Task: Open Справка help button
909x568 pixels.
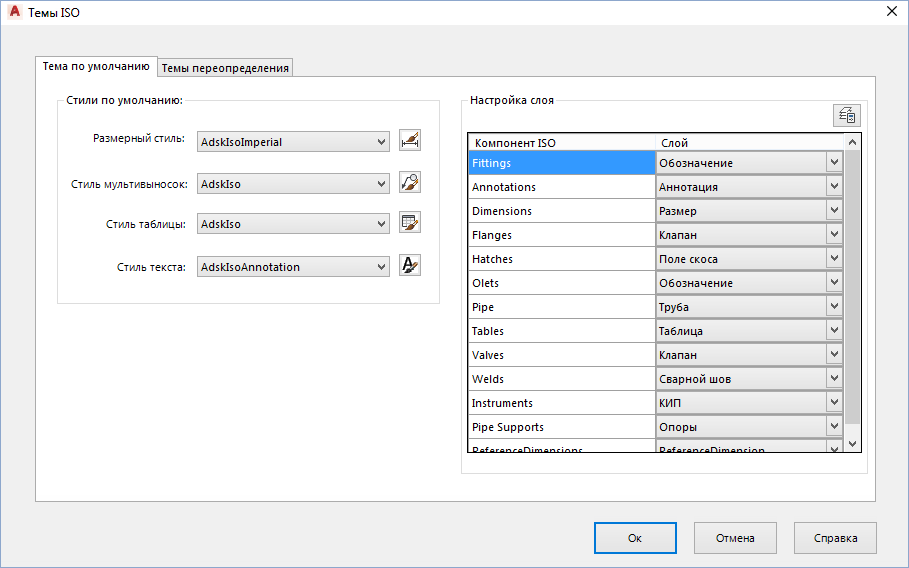Action: (835, 538)
